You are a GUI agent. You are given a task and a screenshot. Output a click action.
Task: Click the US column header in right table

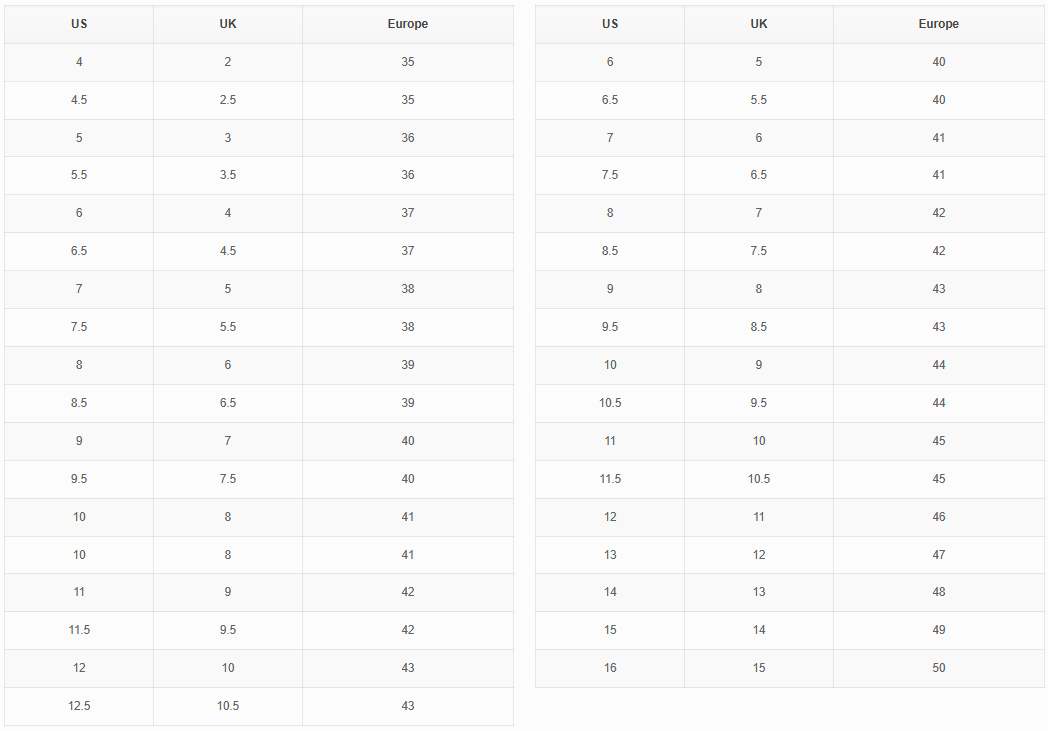pyautogui.click(x=610, y=24)
